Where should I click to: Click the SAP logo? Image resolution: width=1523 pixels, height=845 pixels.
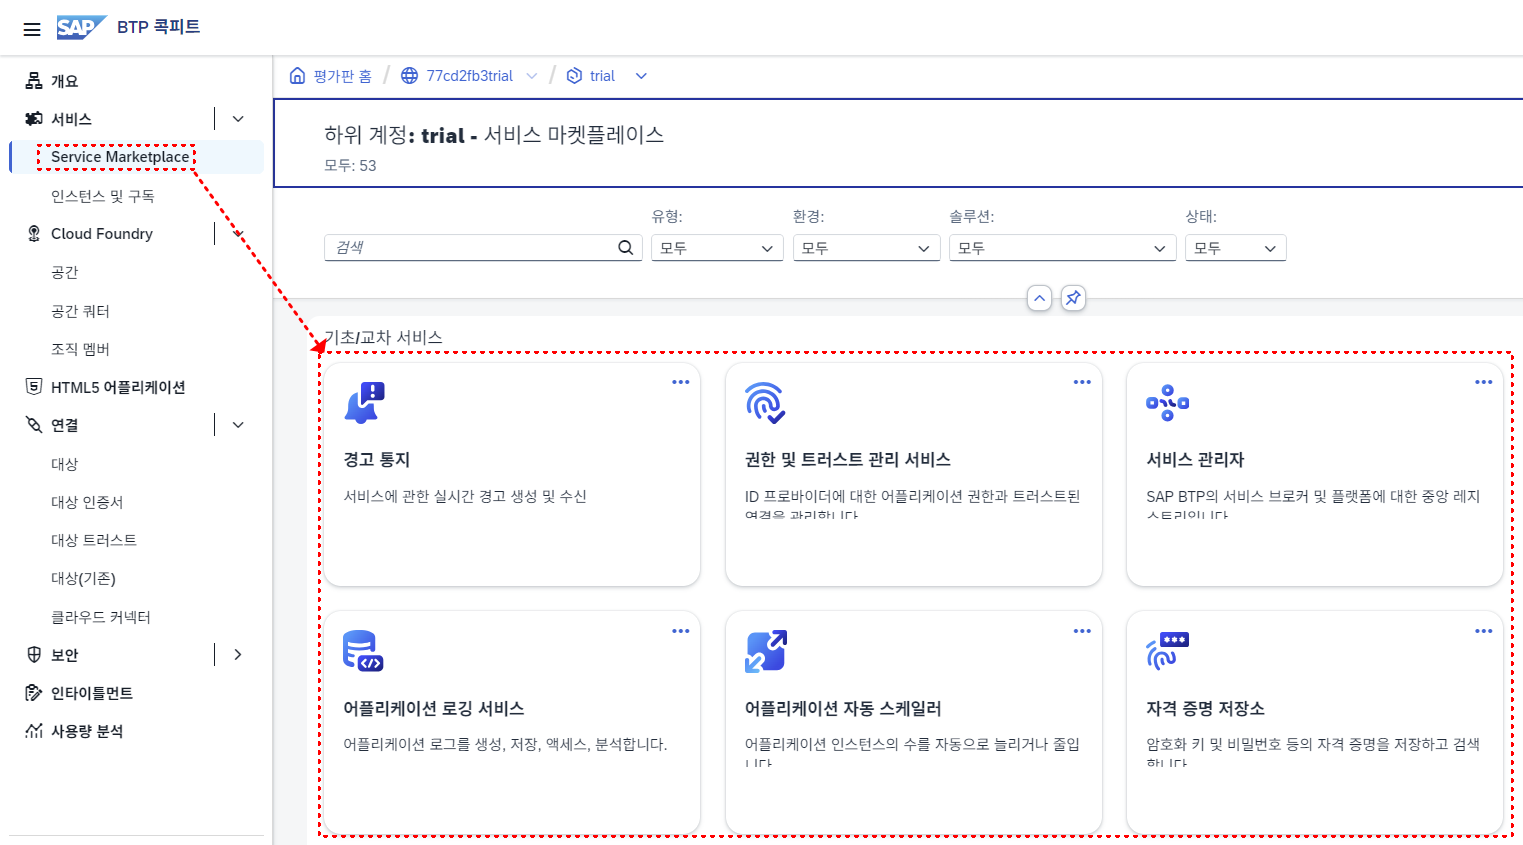tap(81, 27)
